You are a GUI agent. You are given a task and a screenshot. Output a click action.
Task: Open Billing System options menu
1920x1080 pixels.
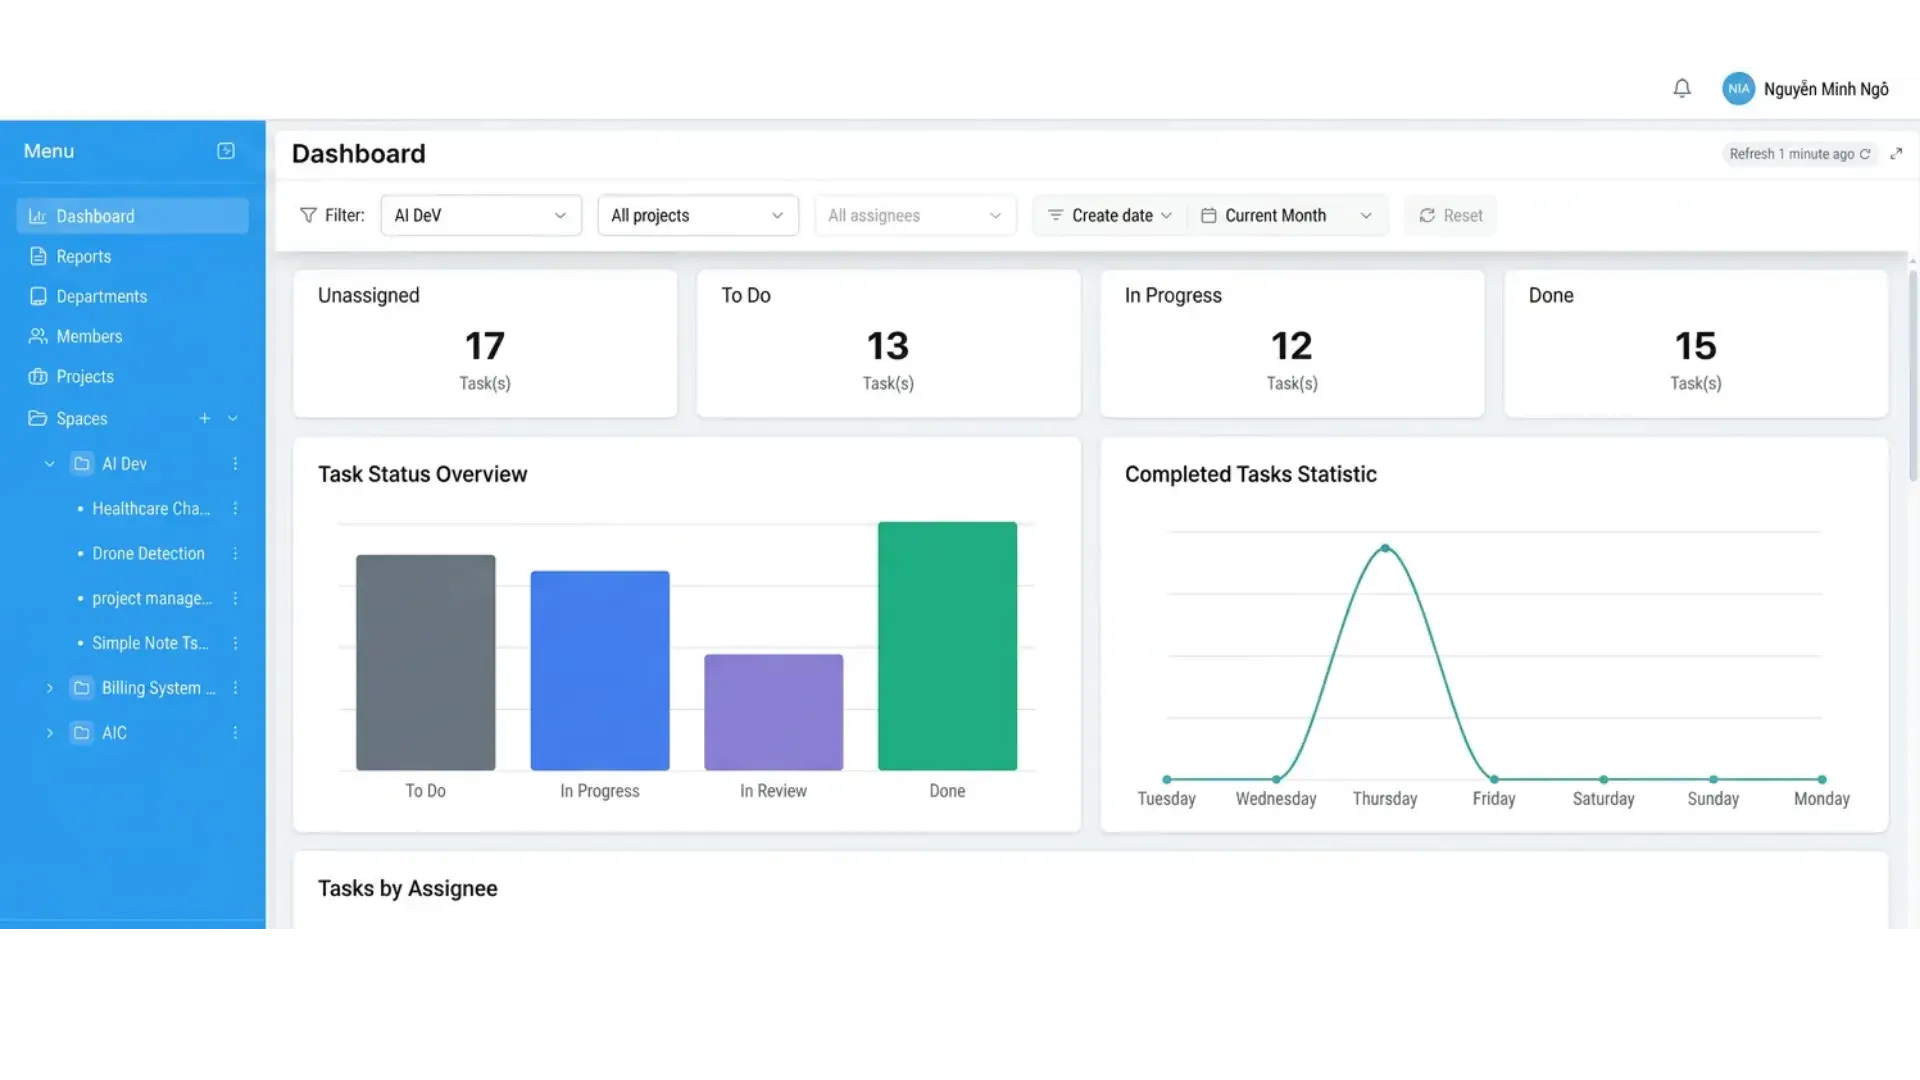click(235, 688)
